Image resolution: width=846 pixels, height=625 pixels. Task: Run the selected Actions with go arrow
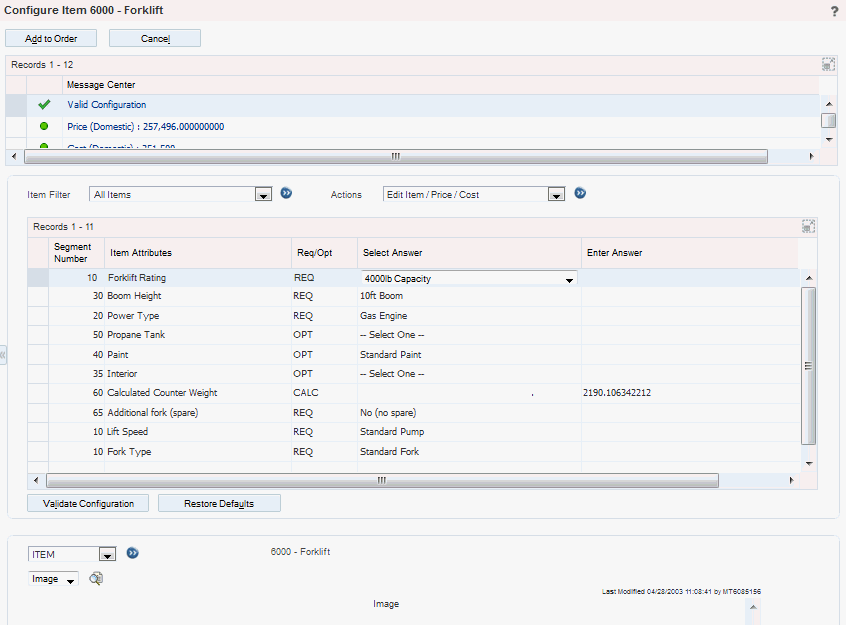580,194
